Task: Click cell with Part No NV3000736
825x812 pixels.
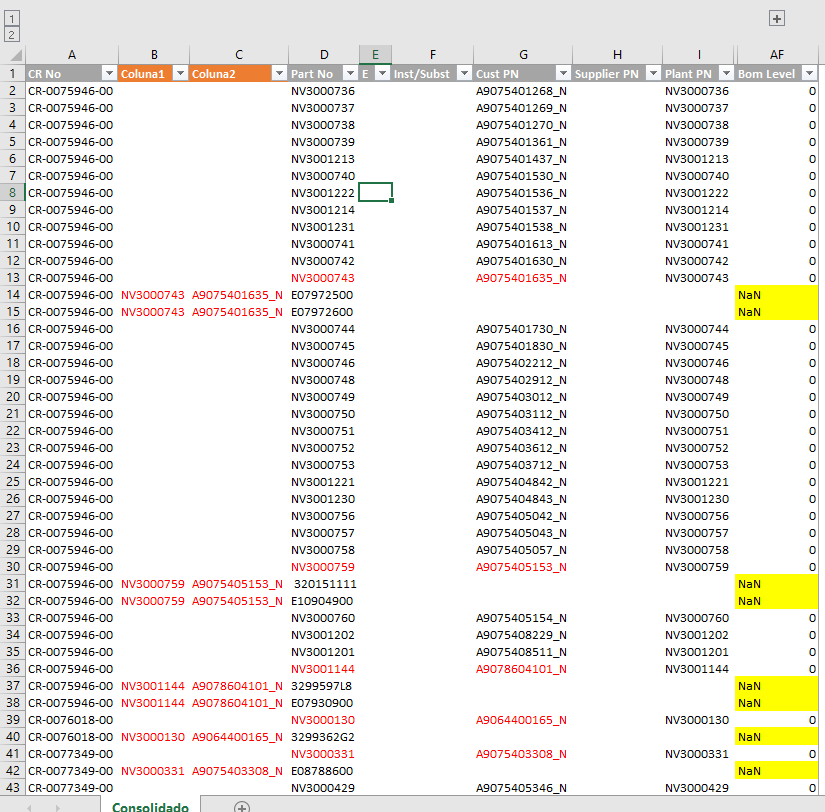Action: click(323, 91)
